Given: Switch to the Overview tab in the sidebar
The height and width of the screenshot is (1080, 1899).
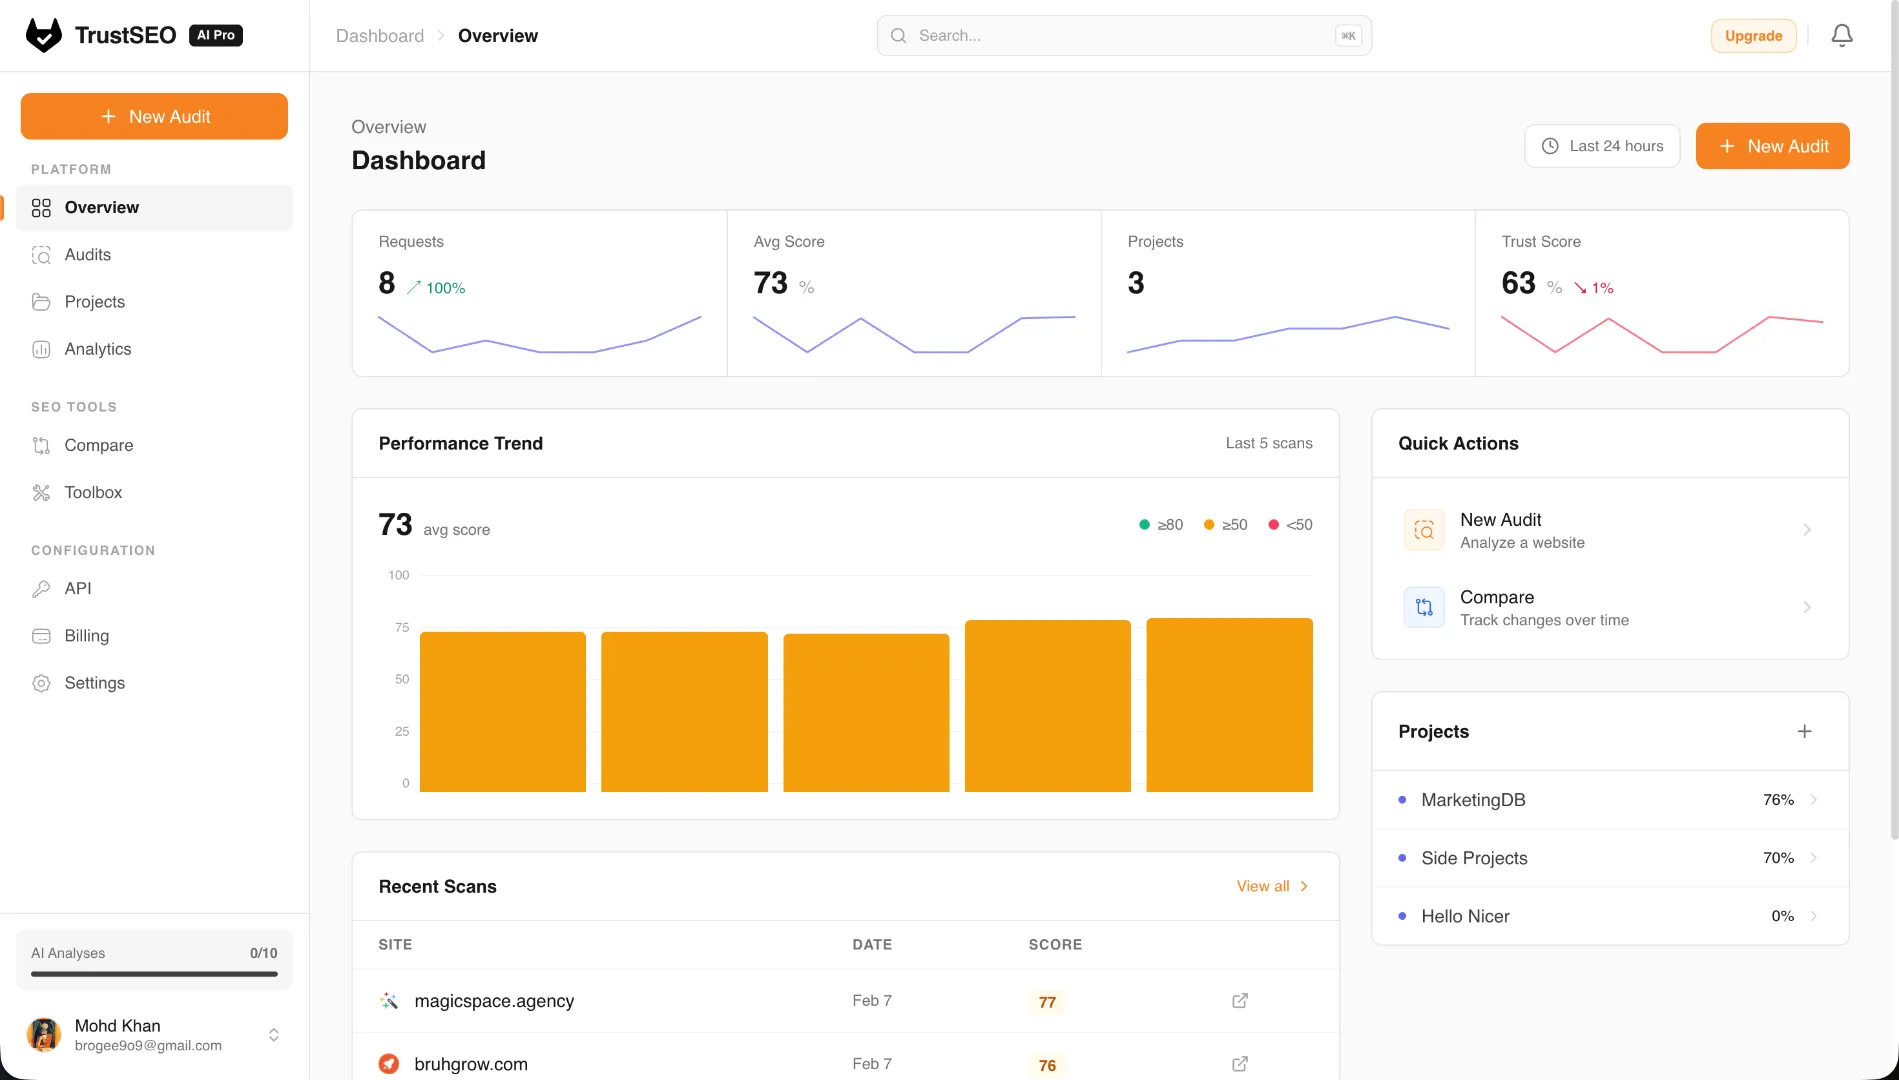Looking at the screenshot, I should [101, 207].
